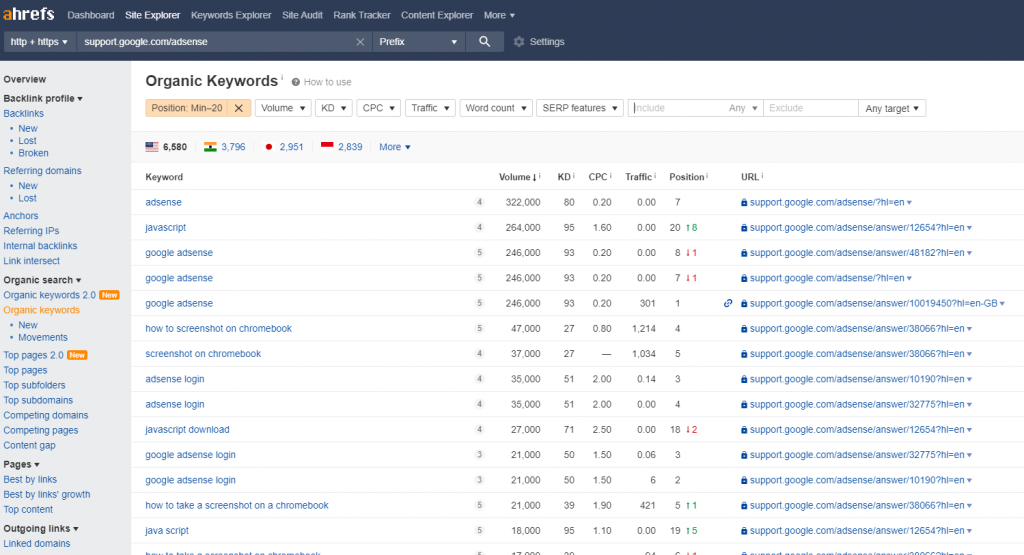The width and height of the screenshot is (1024, 555).
Task: Open the http + https protocol dropdown
Action: [x=39, y=42]
